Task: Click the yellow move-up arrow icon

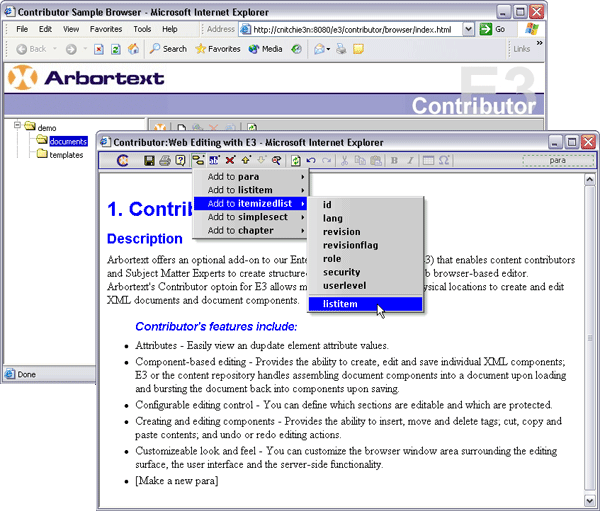Action: [x=246, y=160]
